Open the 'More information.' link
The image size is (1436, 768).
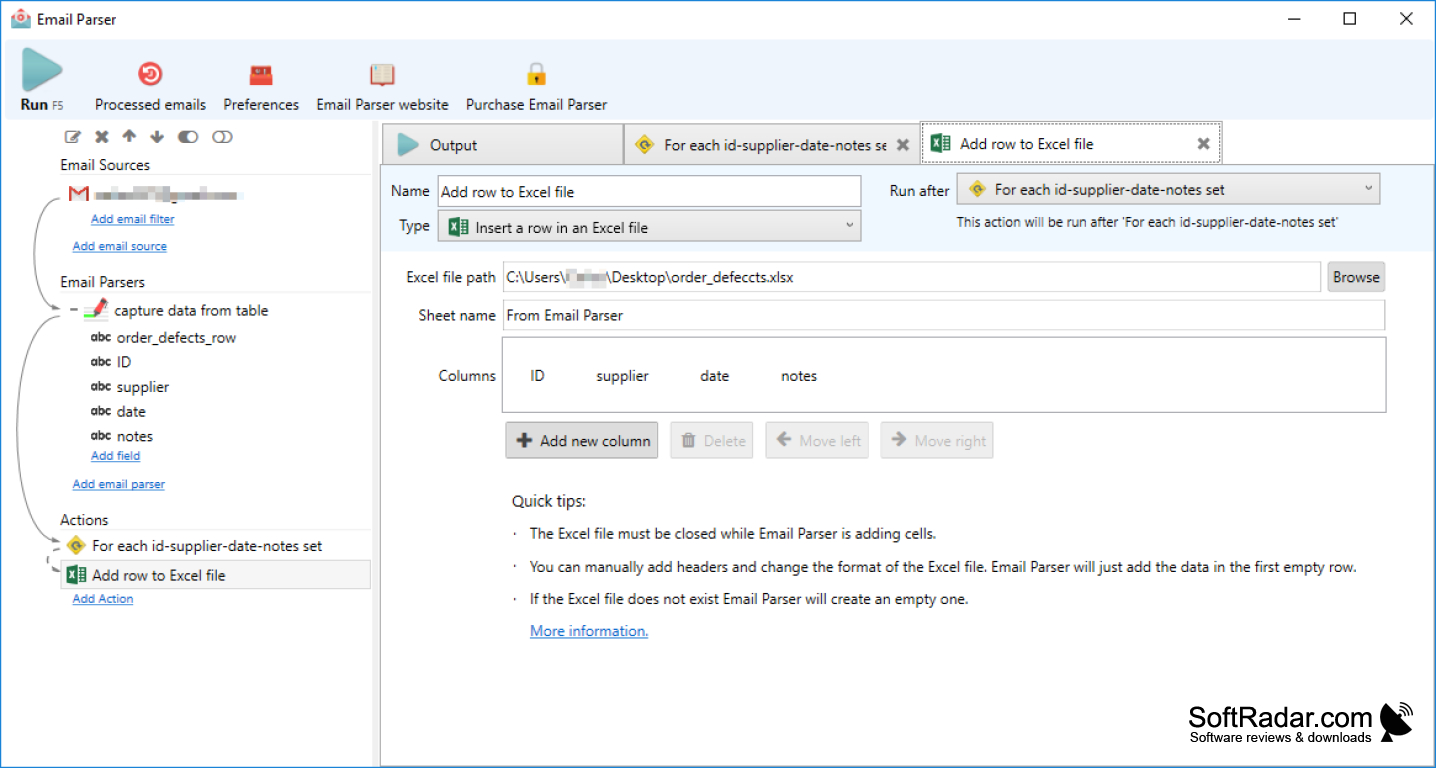click(x=589, y=631)
